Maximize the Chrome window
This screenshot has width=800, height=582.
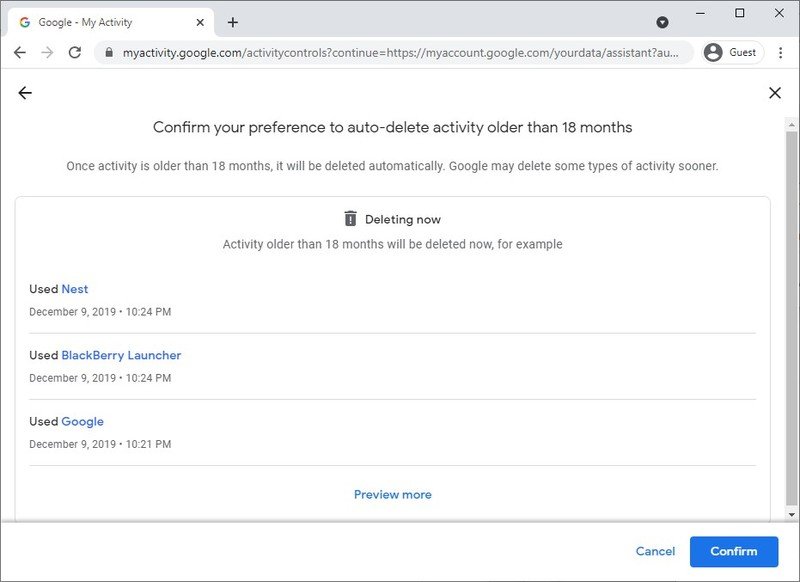point(740,13)
